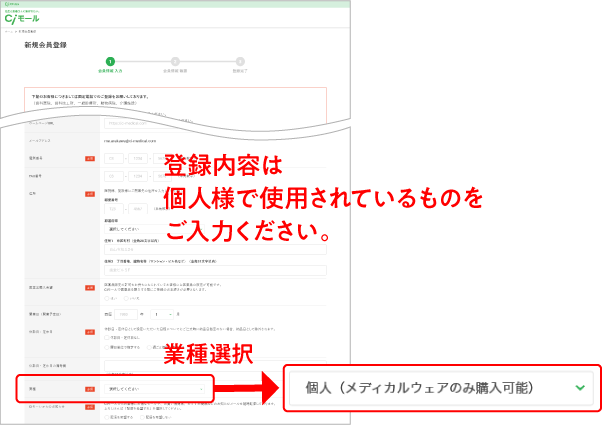This screenshot has width=610, height=425.
Task: Click the first phone number field
Action: click(x=114, y=158)
